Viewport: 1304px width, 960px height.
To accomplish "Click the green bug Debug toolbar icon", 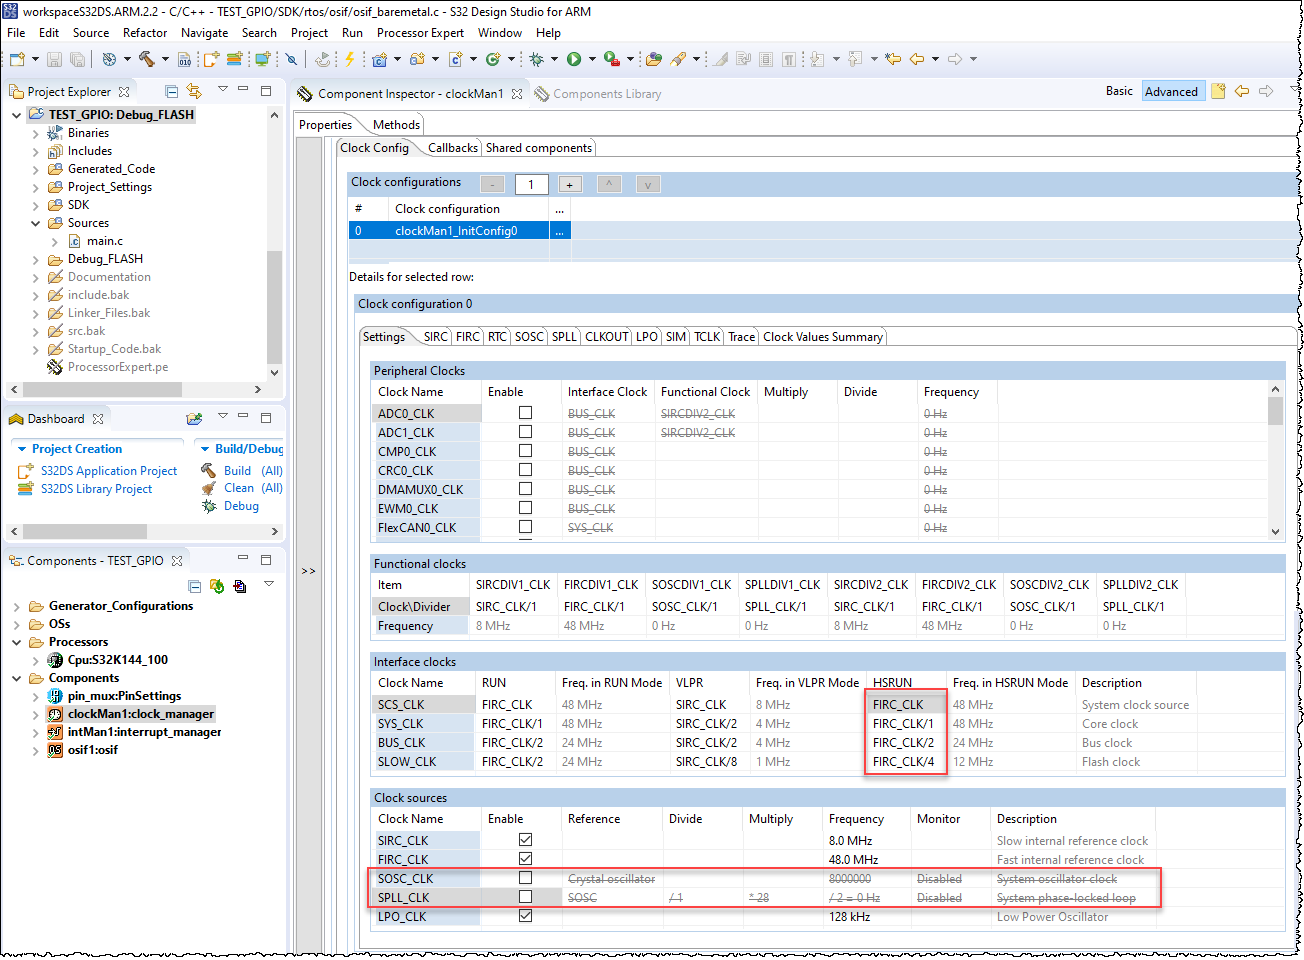I will 536,59.
